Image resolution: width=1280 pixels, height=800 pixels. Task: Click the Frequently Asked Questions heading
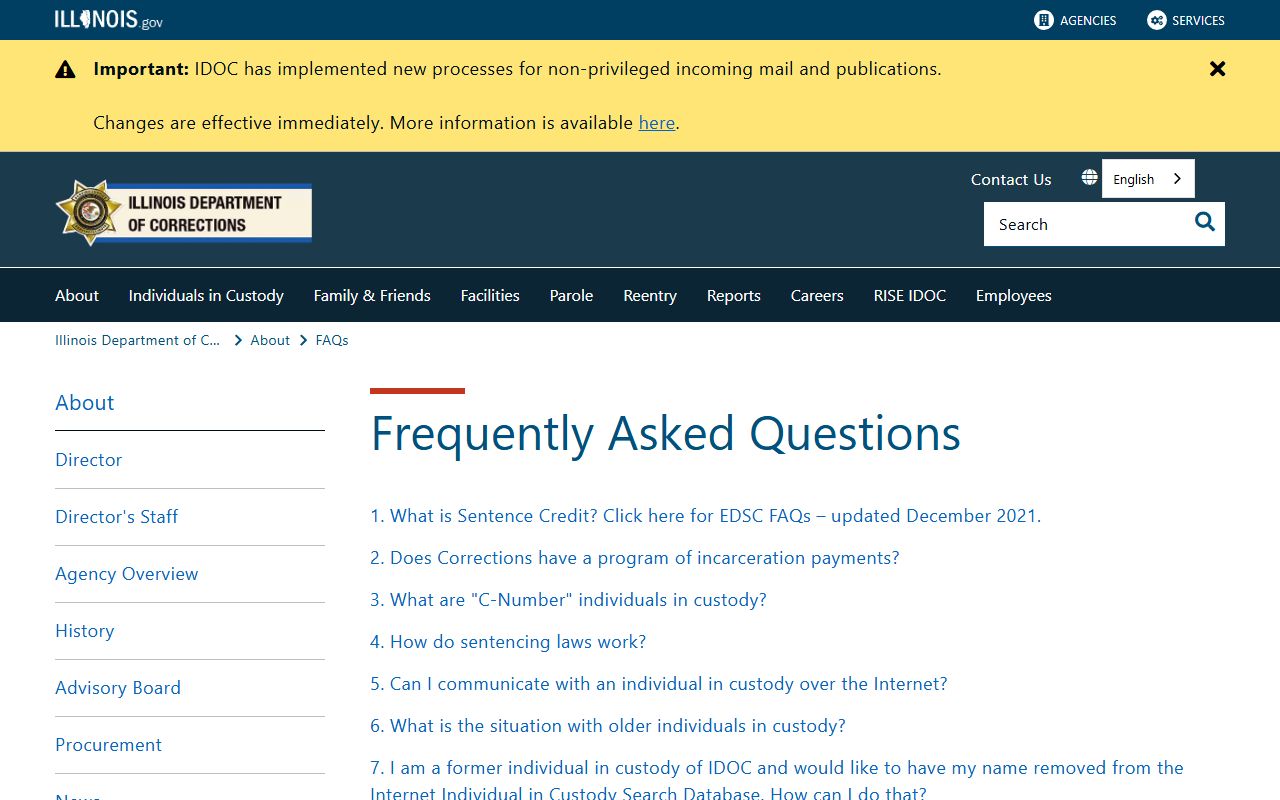click(x=666, y=434)
